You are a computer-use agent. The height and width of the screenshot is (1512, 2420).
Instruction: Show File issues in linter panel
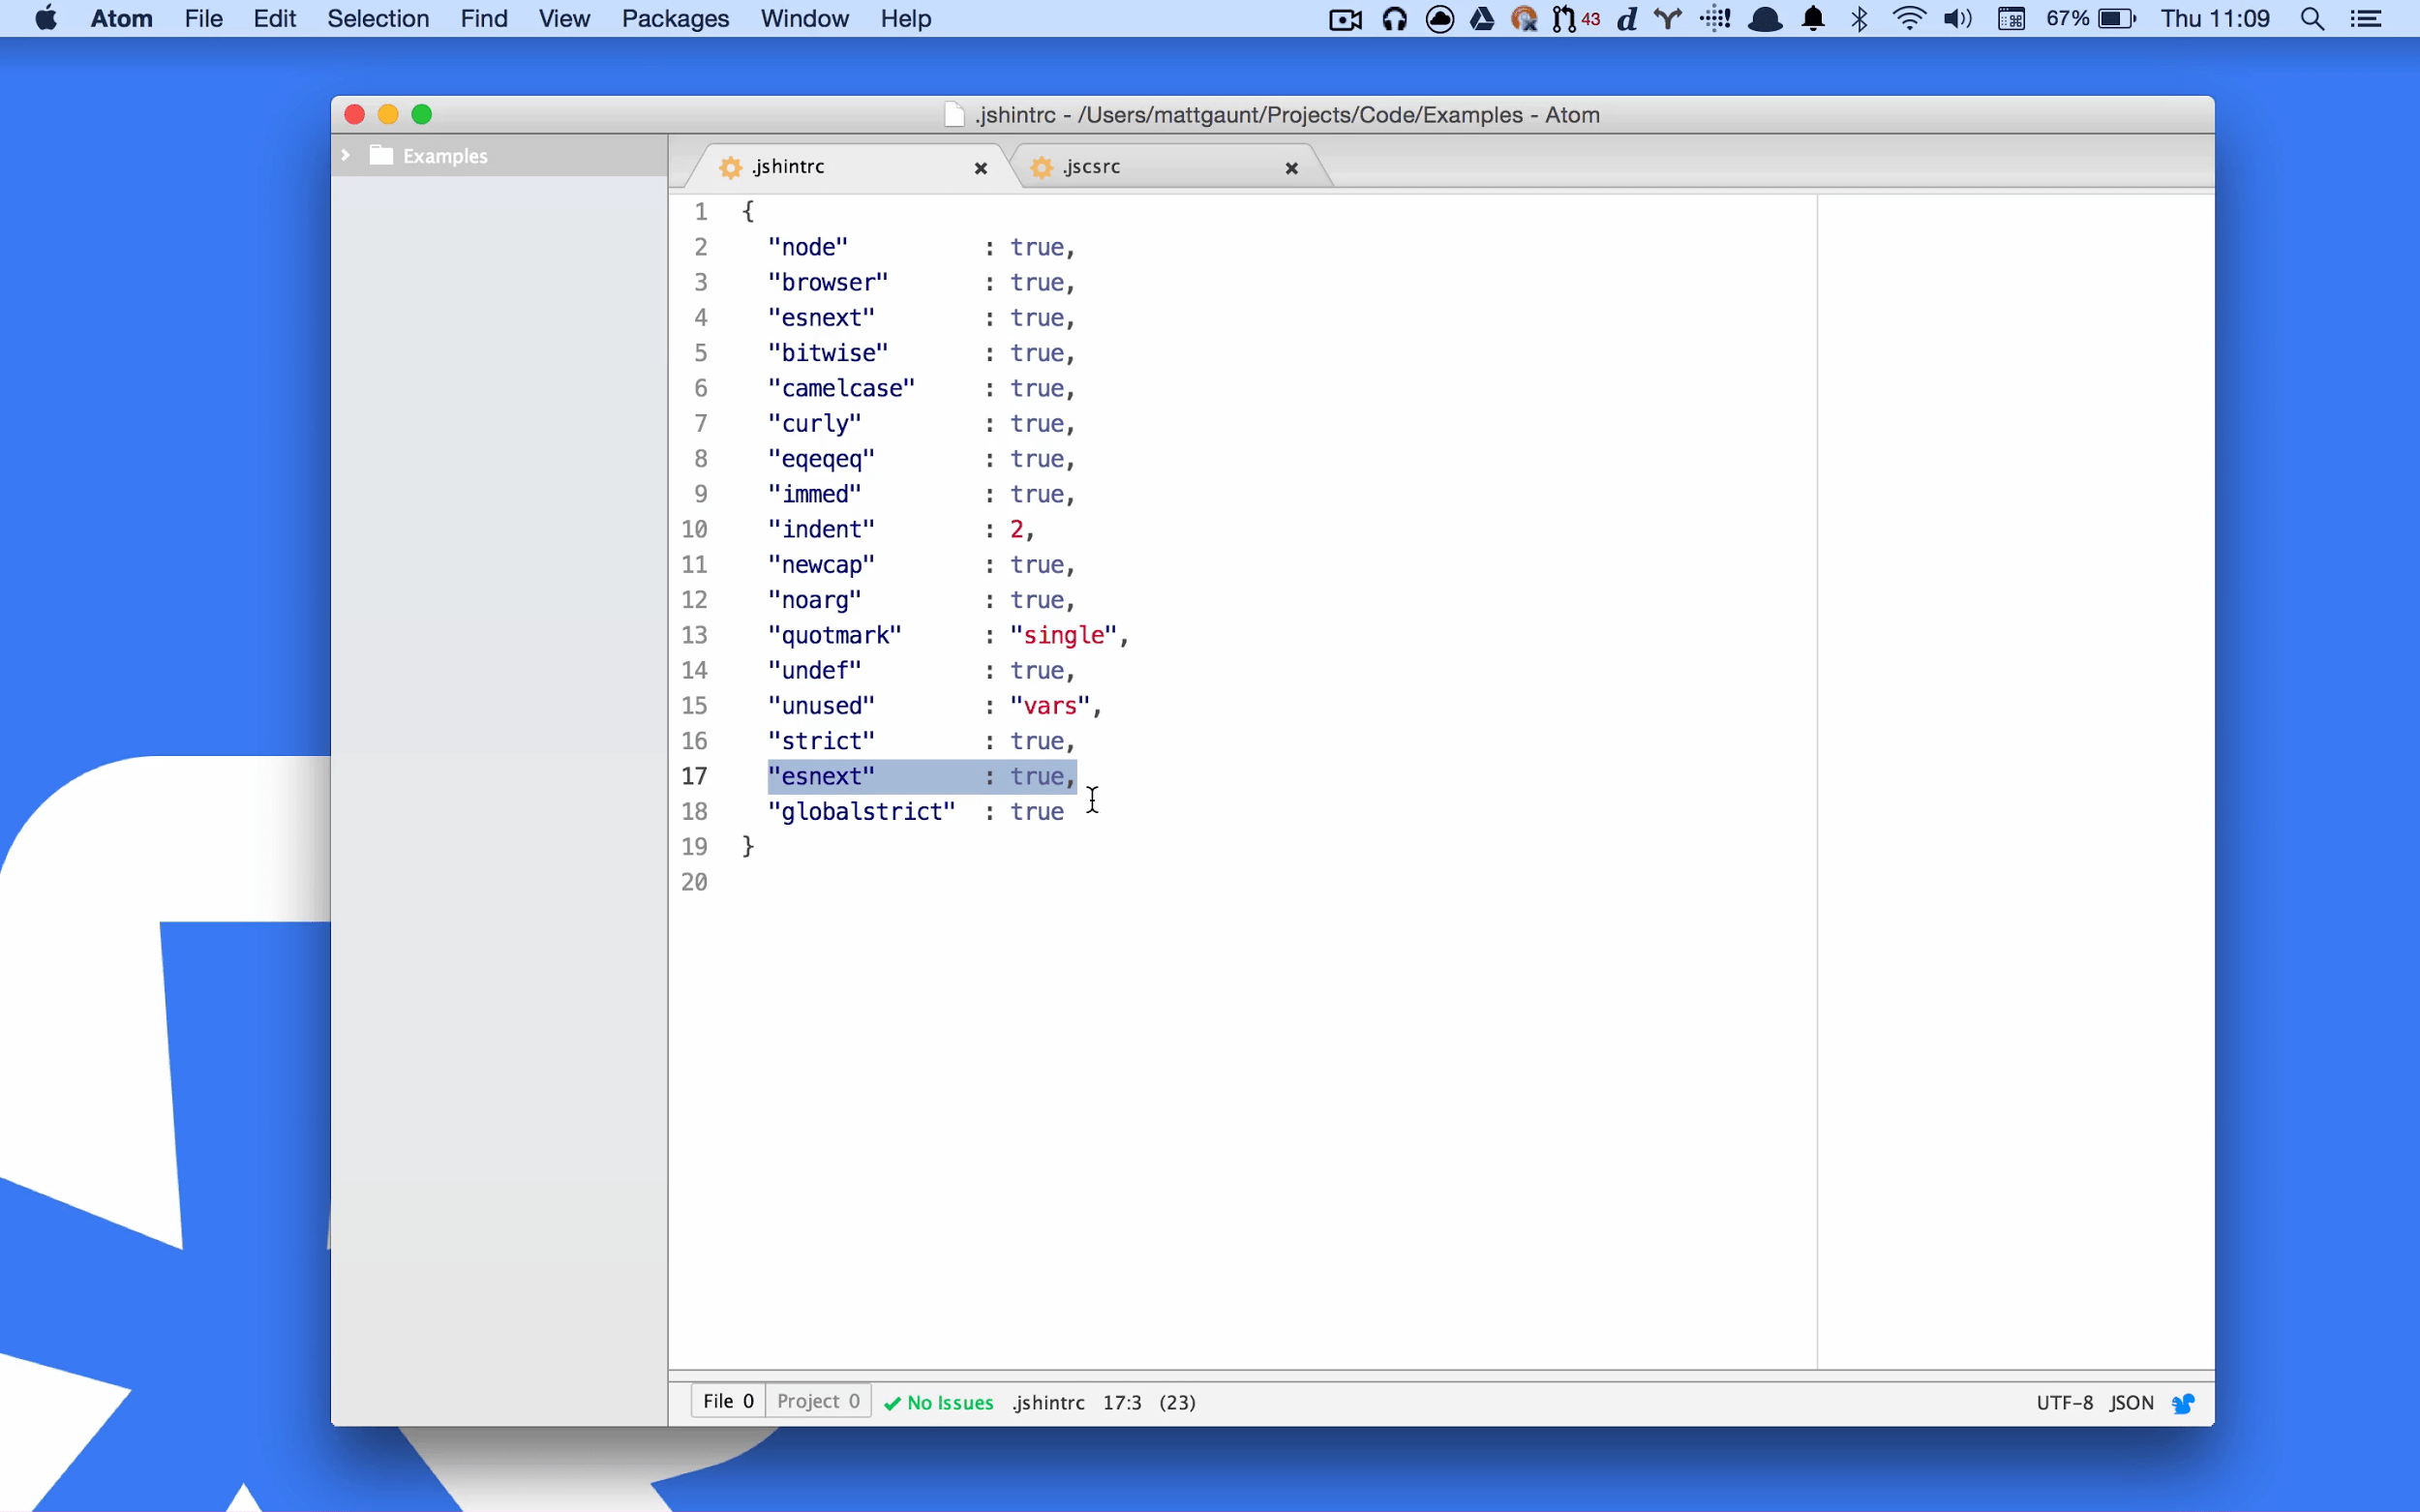[728, 1401]
